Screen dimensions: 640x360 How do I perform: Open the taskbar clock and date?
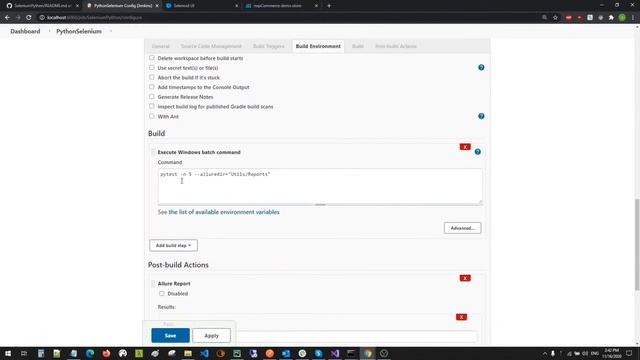pos(611,353)
